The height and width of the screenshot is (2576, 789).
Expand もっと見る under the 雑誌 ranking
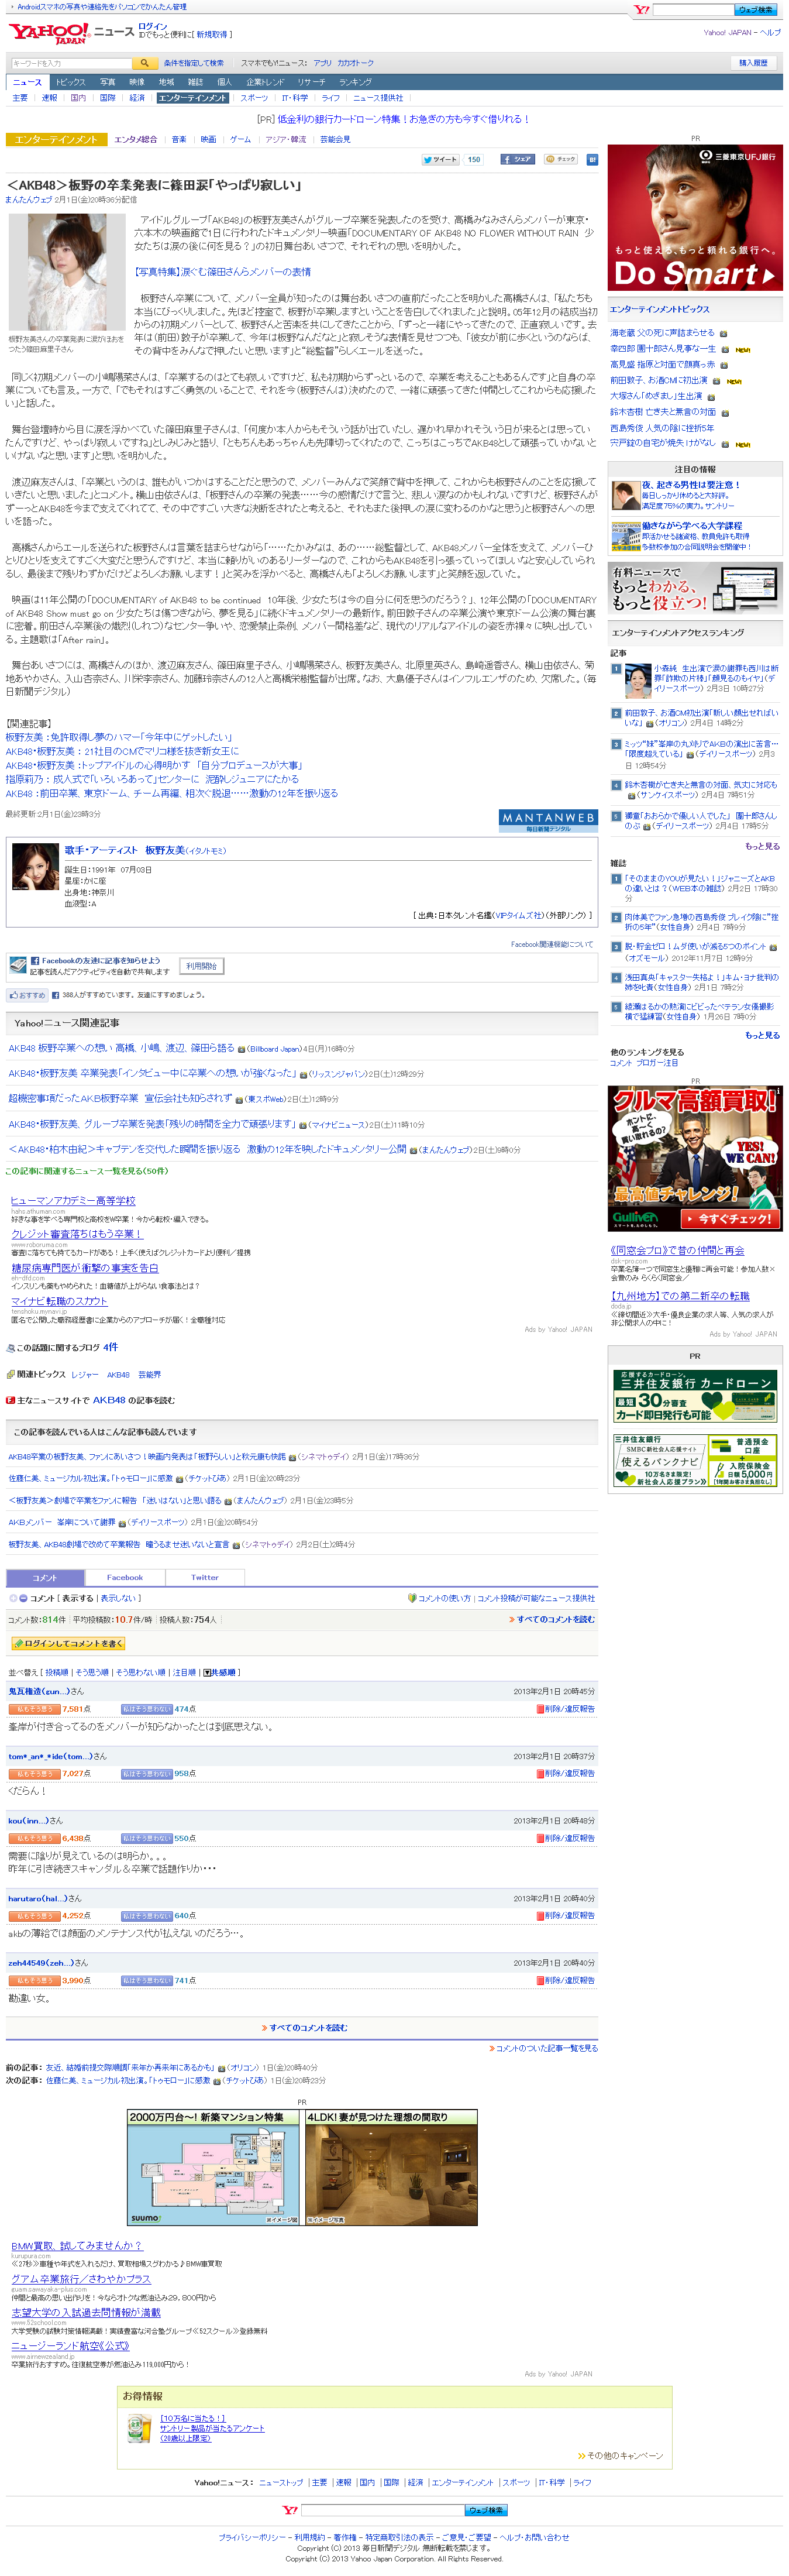(762, 1035)
